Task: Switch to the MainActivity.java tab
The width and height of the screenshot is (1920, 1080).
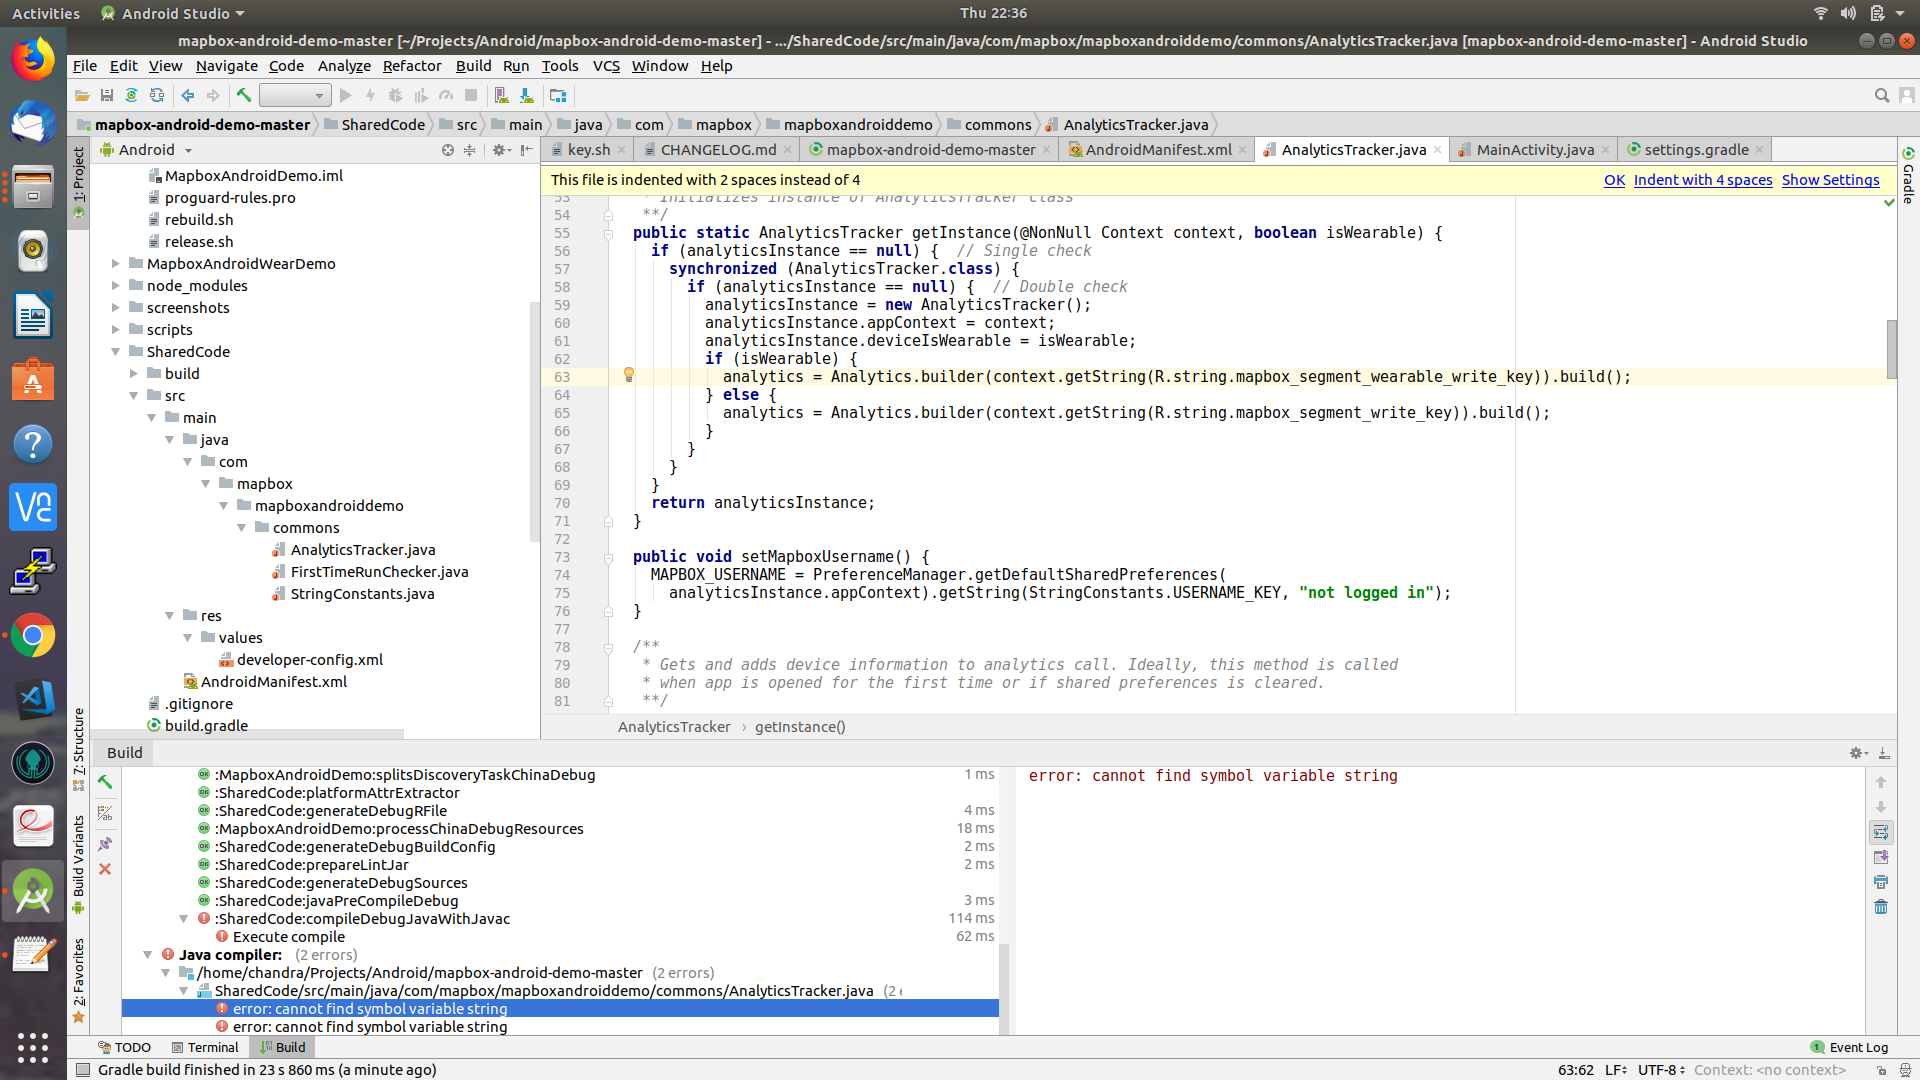Action: [x=1533, y=149]
